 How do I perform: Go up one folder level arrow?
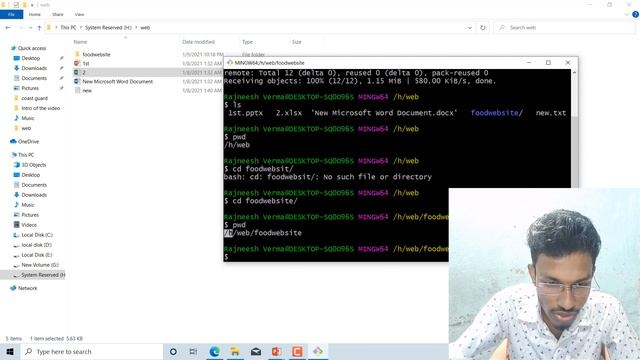39,28
